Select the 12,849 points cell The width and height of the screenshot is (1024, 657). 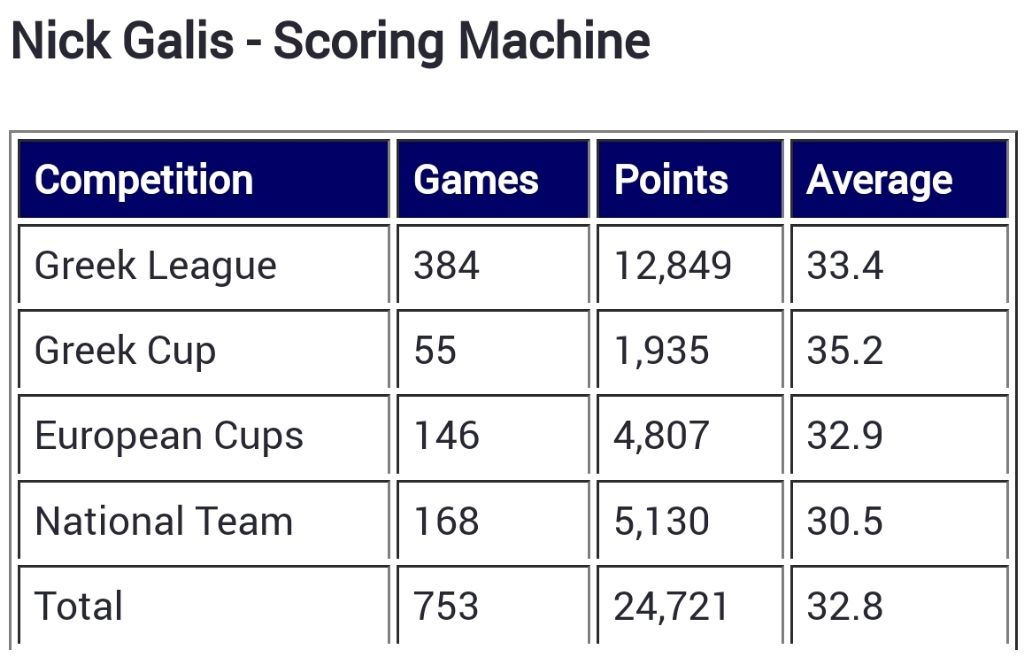click(x=672, y=266)
